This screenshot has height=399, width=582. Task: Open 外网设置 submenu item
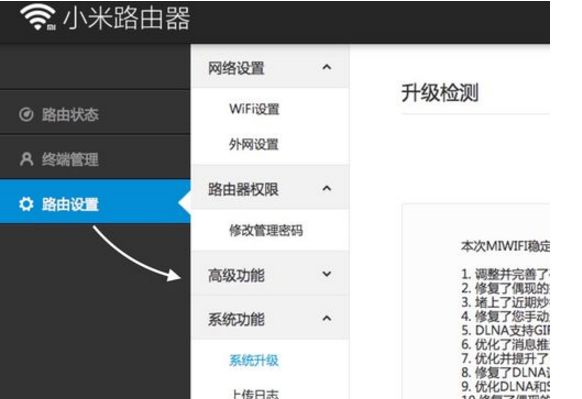coord(254,144)
